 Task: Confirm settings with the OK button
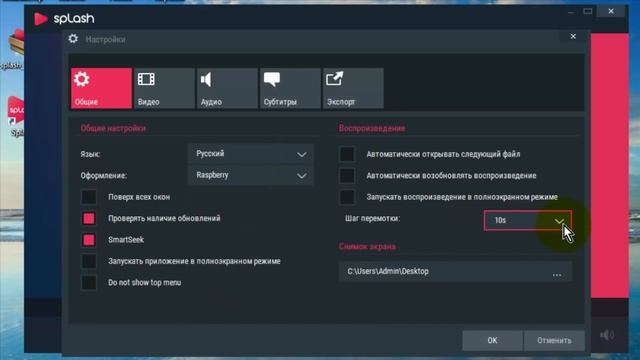click(492, 340)
